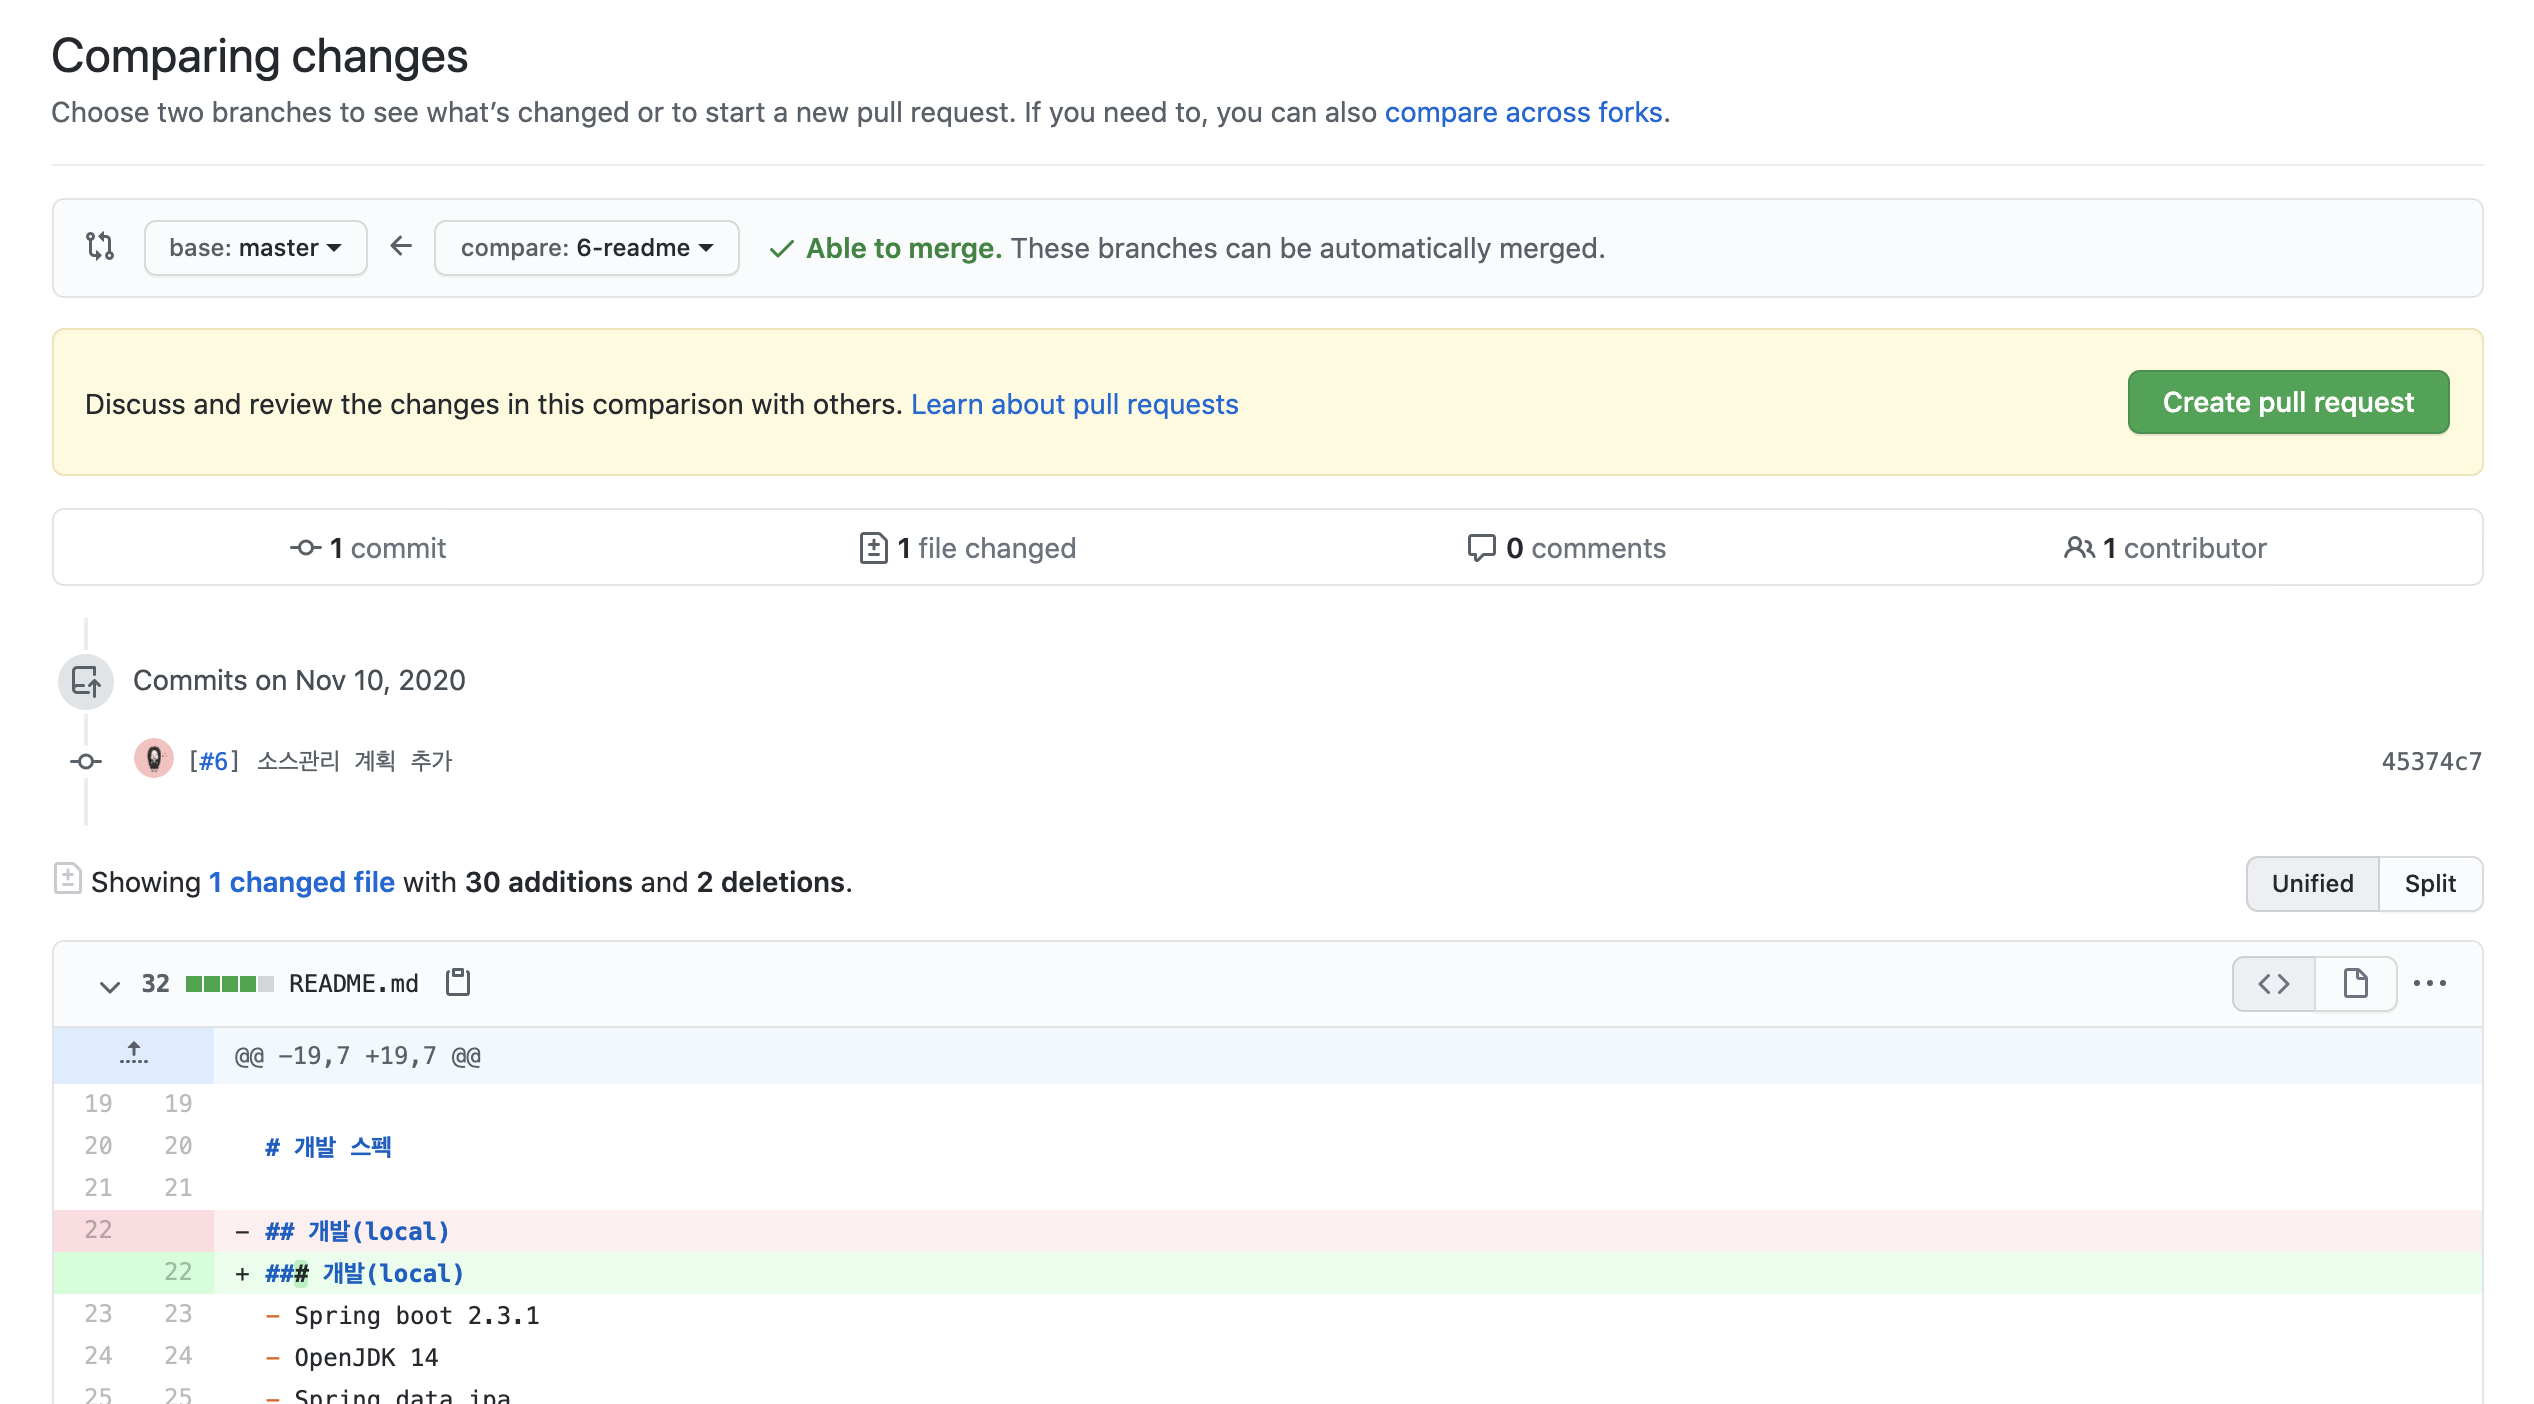Open compare across forks link
The height and width of the screenshot is (1404, 2534).
click(1523, 112)
